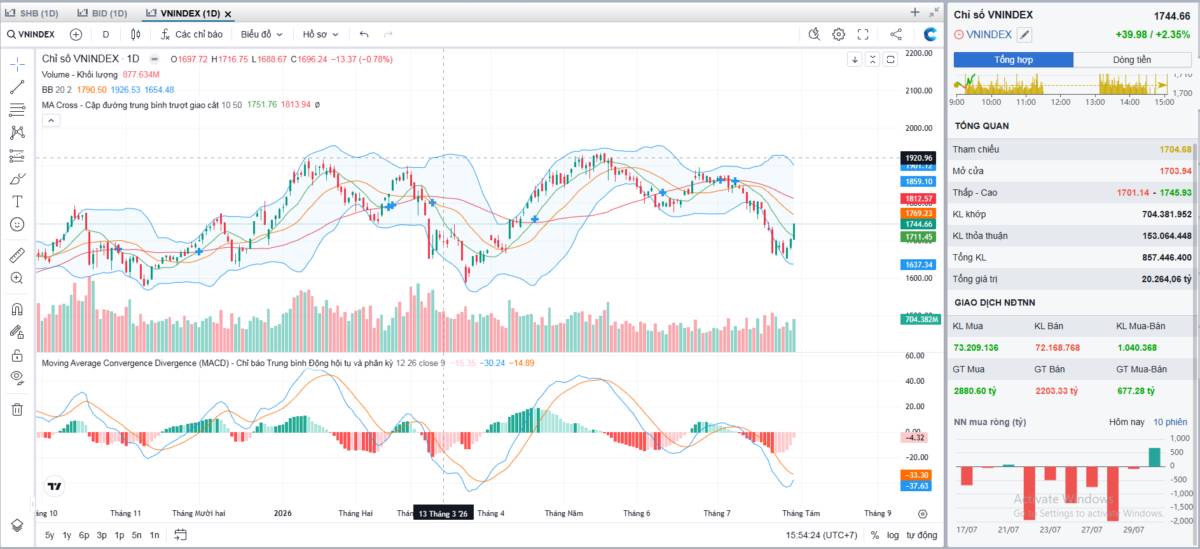This screenshot has height=549, width=1200.
Task: Click the pencil edit icon beside VNINDEX
Action: click(x=1025, y=35)
